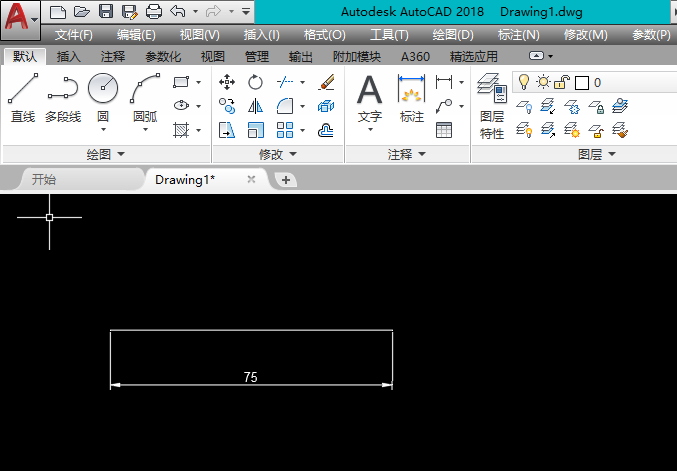Open the 文件(F) menu

pos(73,35)
